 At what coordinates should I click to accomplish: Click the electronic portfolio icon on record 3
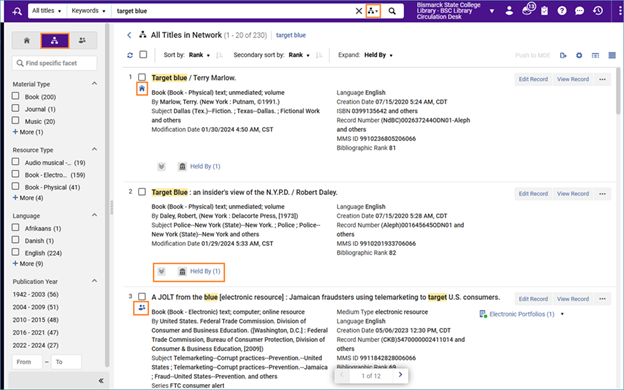[483, 314]
